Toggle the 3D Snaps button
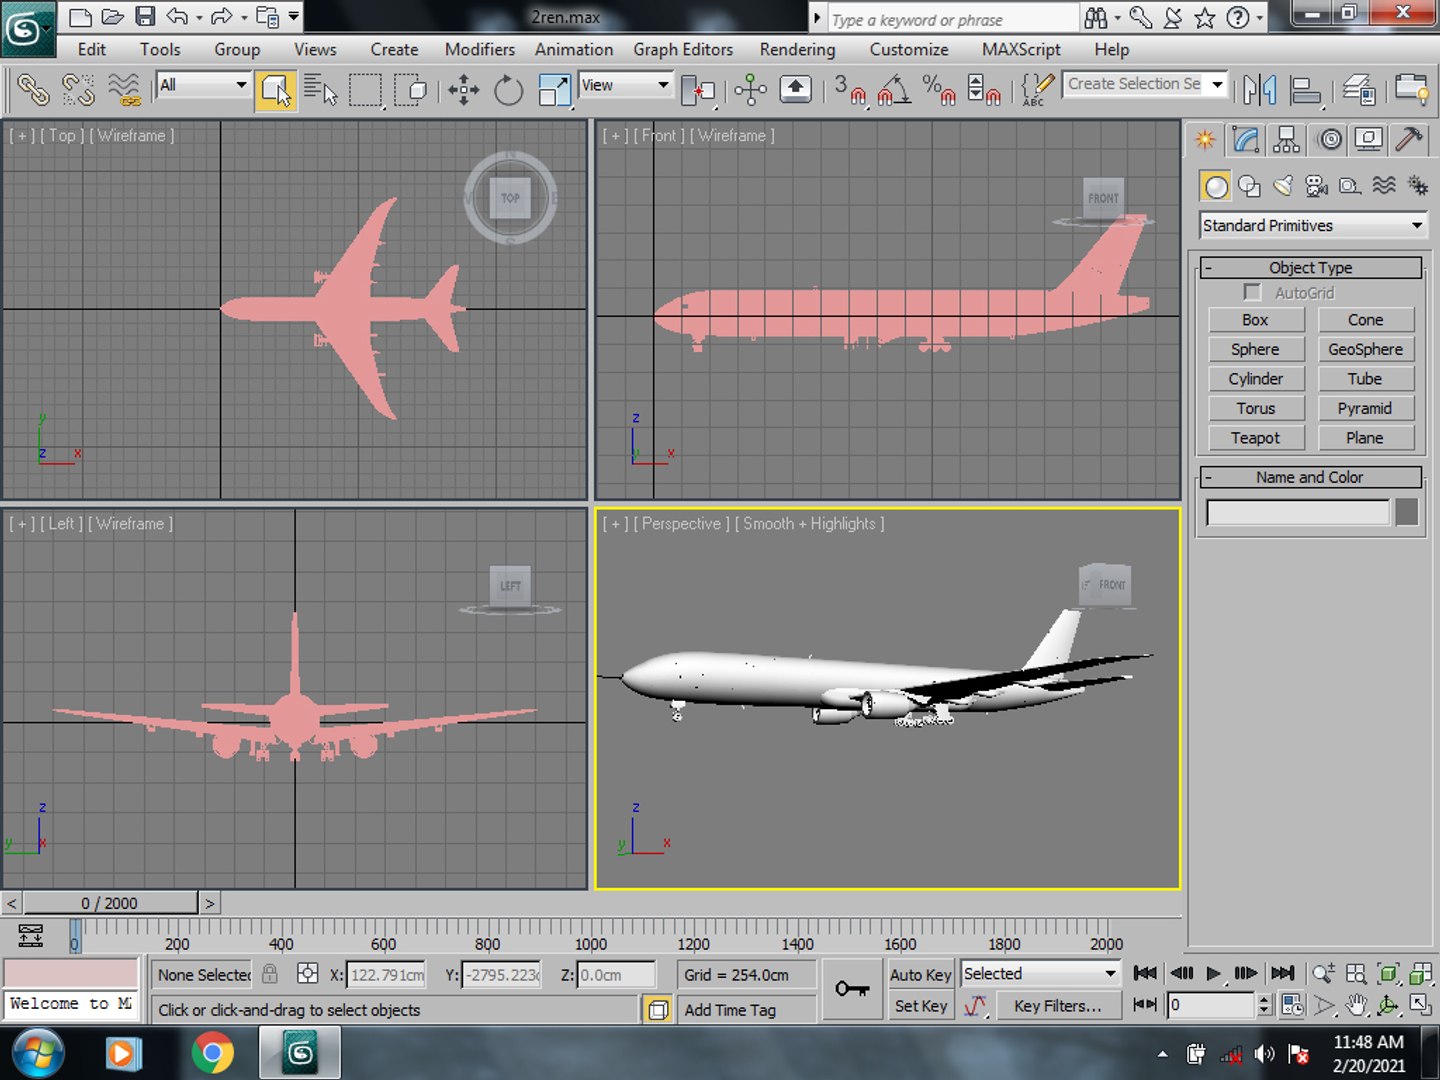1440x1080 pixels. click(x=850, y=90)
